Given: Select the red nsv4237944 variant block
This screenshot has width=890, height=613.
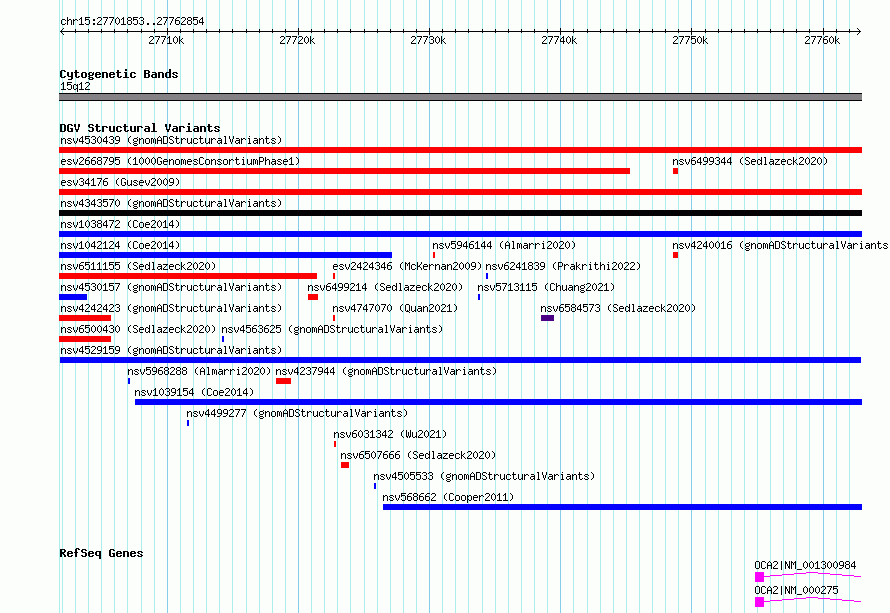Looking at the screenshot, I should point(283,381).
